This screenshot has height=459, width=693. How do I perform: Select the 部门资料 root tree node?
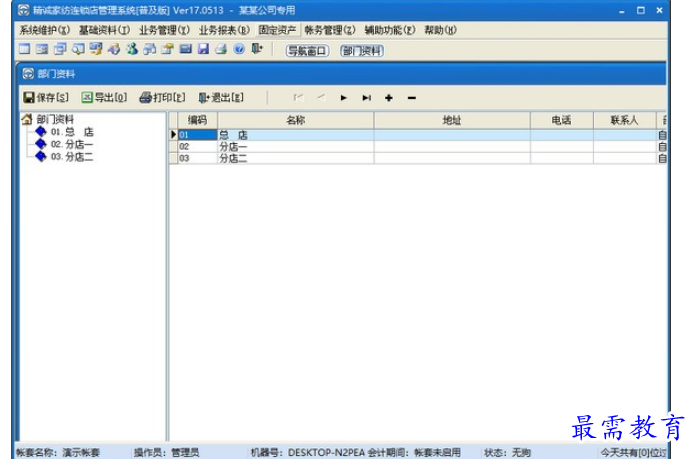click(55, 119)
